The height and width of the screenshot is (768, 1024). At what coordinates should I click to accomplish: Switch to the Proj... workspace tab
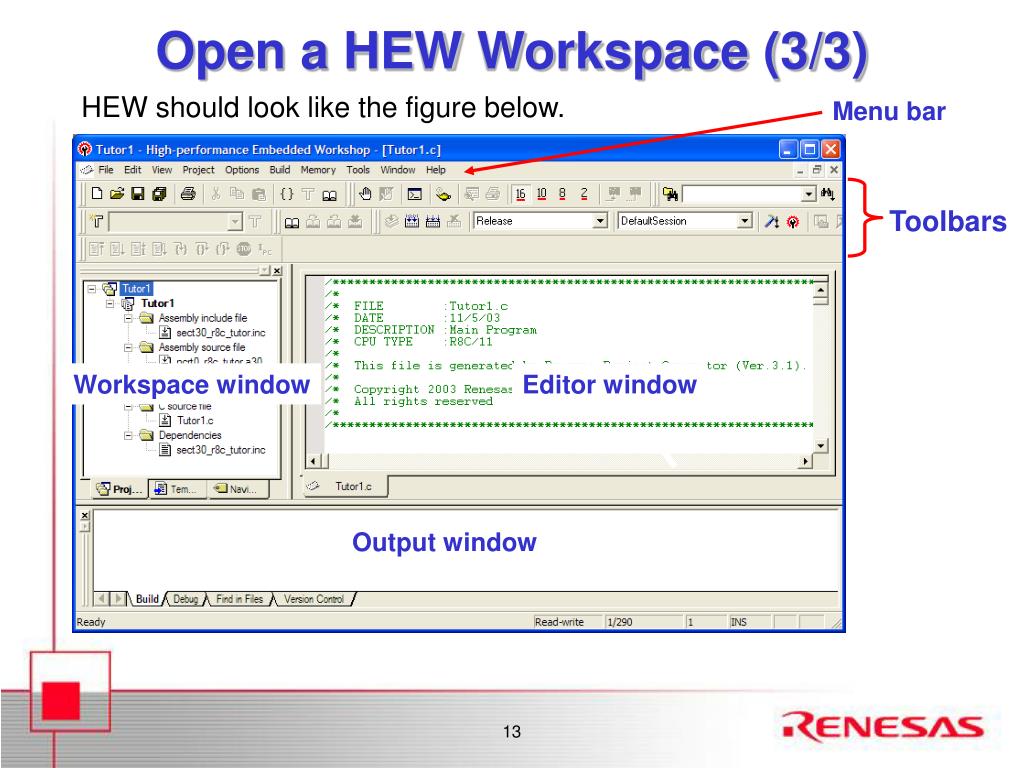[119, 488]
